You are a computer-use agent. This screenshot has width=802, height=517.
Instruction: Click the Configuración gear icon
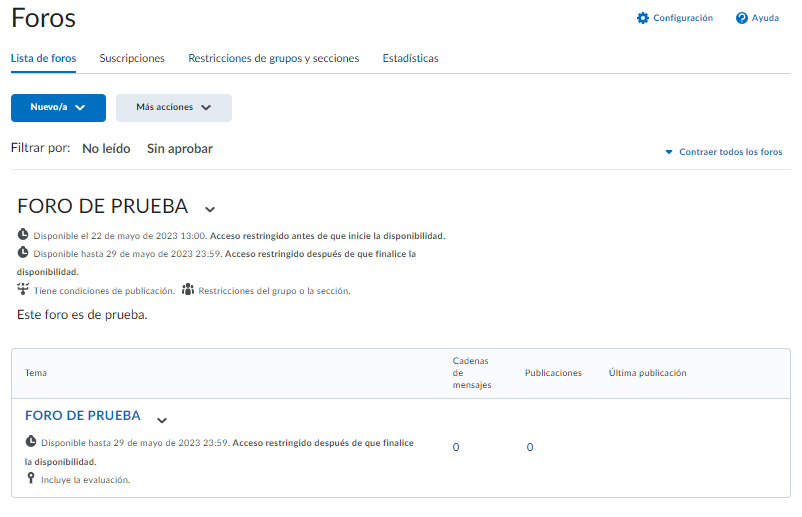pos(643,18)
